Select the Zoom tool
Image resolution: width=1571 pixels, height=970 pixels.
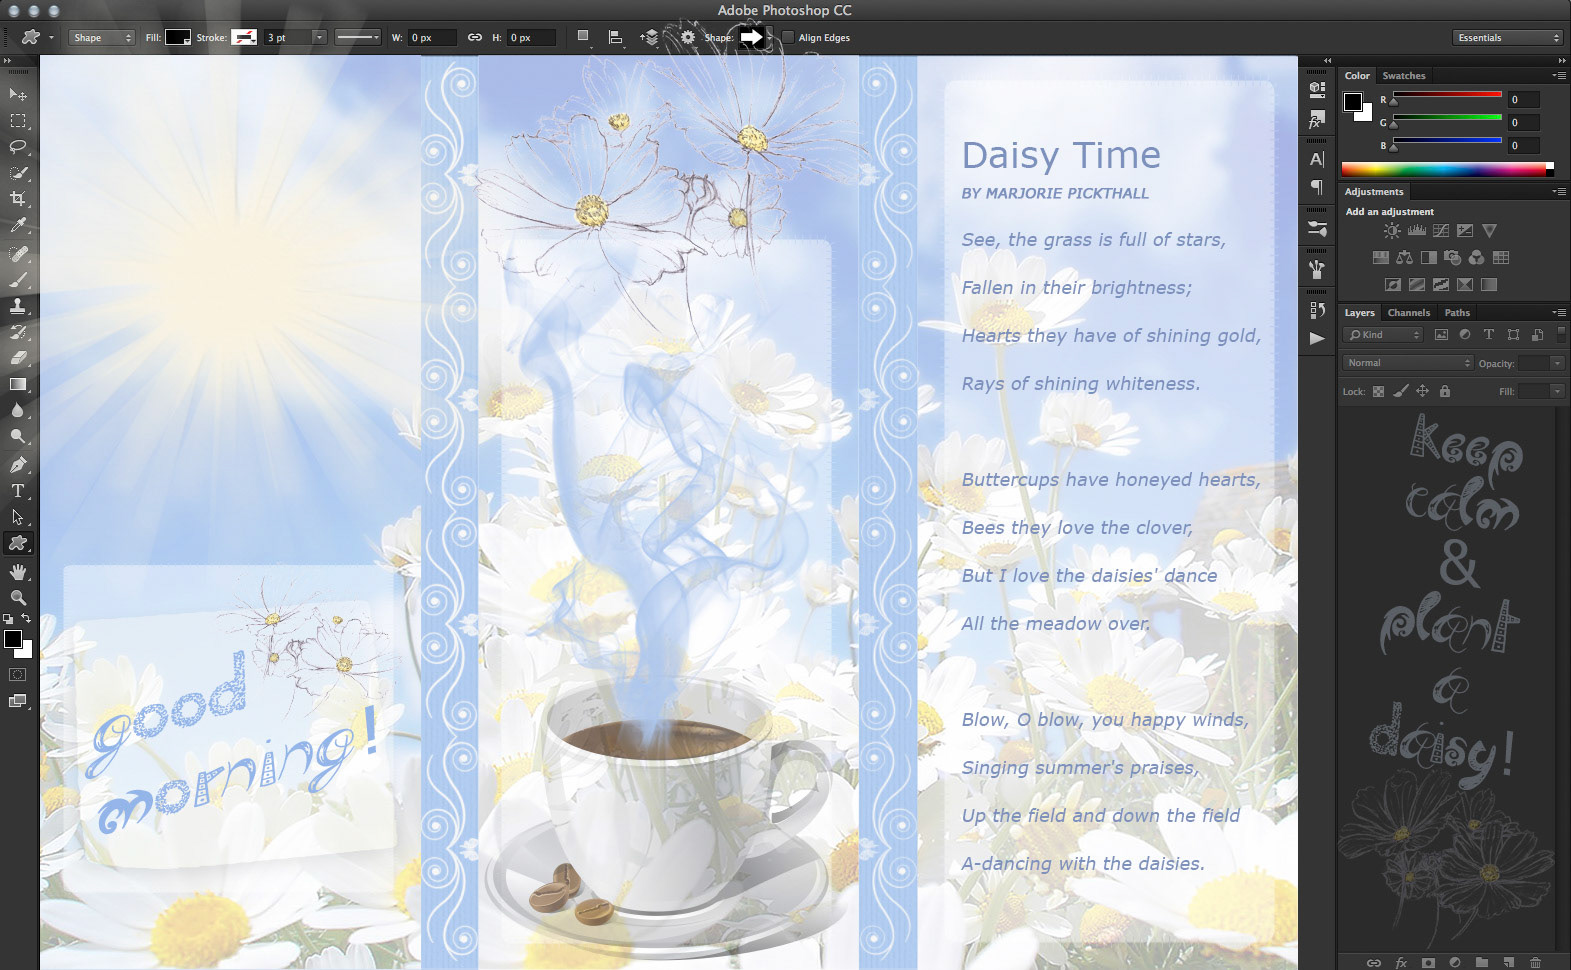18,598
